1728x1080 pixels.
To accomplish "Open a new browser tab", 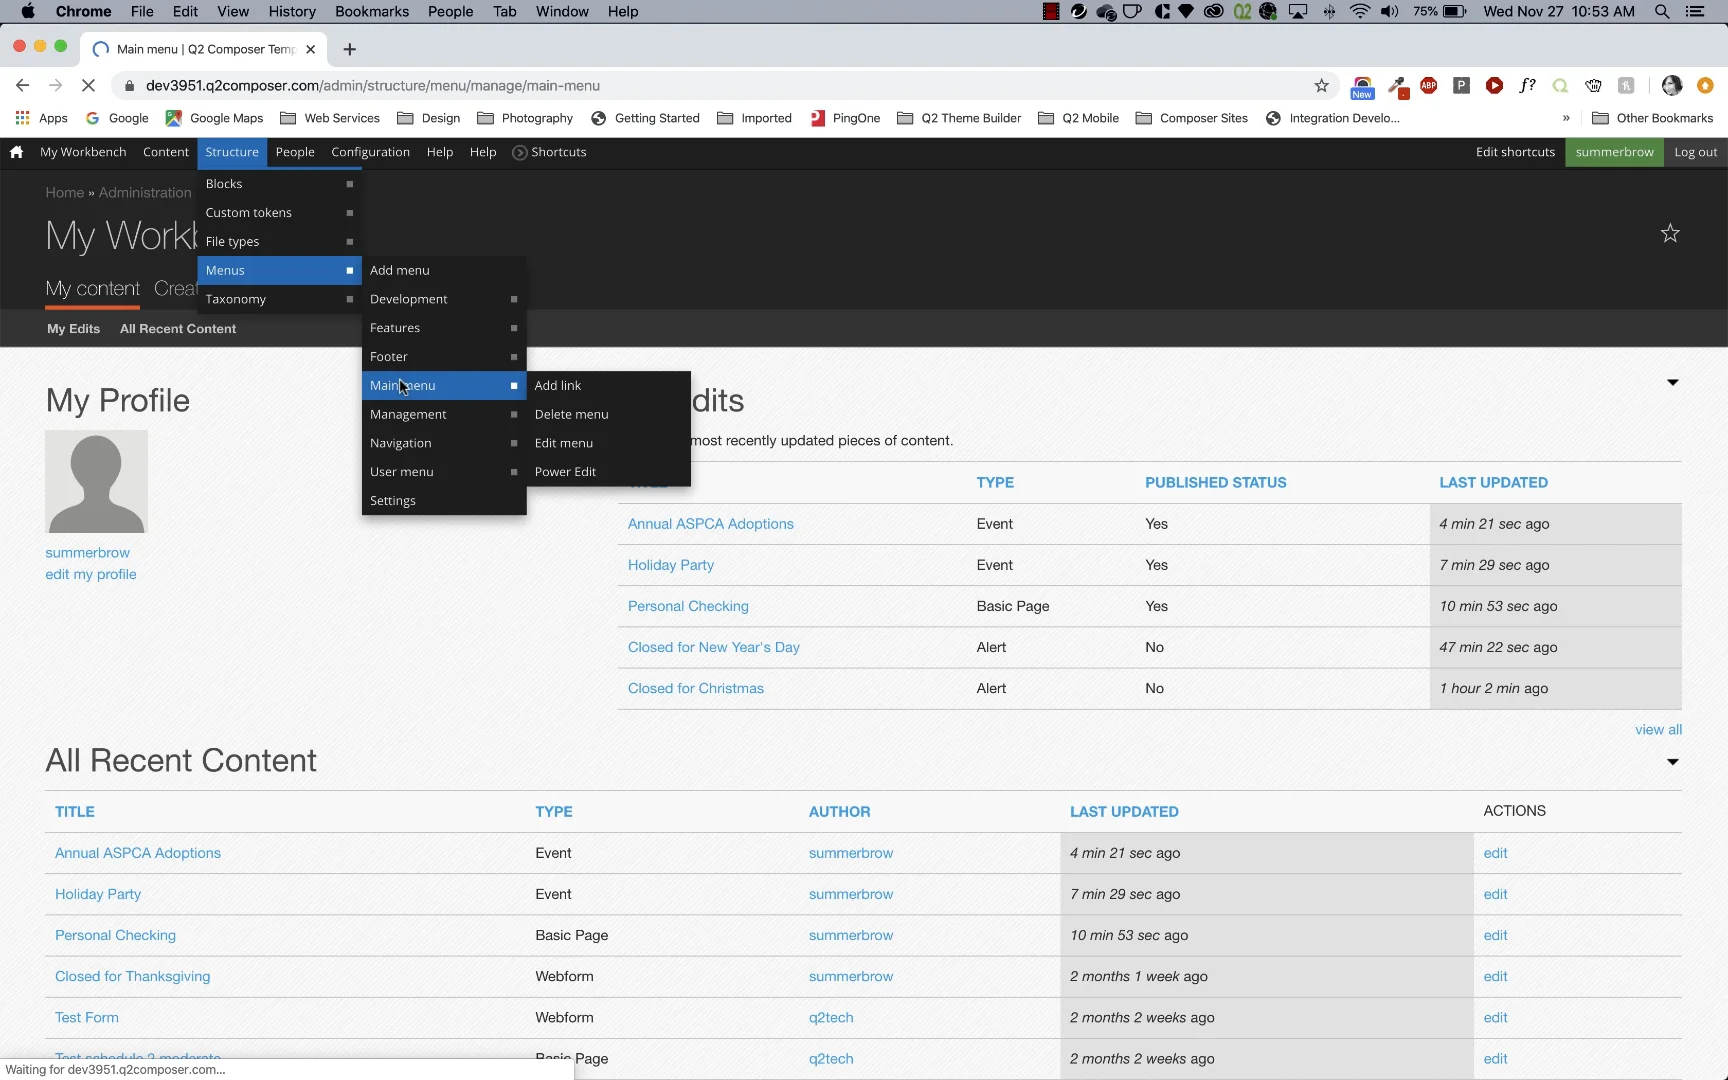I will [x=349, y=49].
